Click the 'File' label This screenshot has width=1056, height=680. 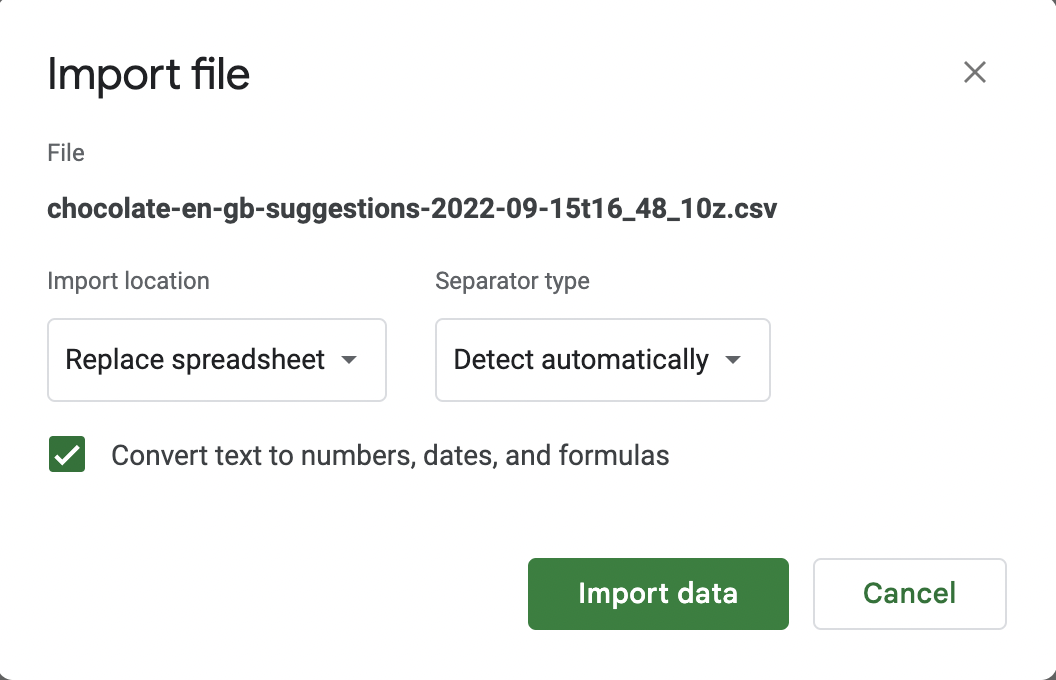(66, 153)
